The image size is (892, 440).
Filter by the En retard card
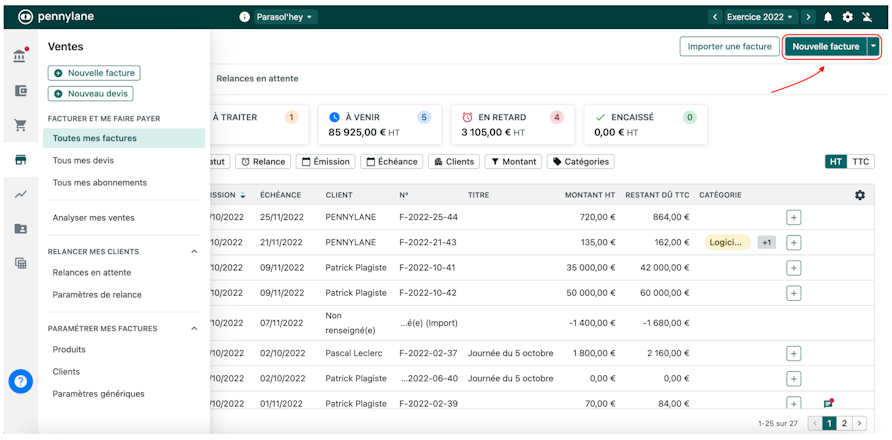(x=513, y=124)
